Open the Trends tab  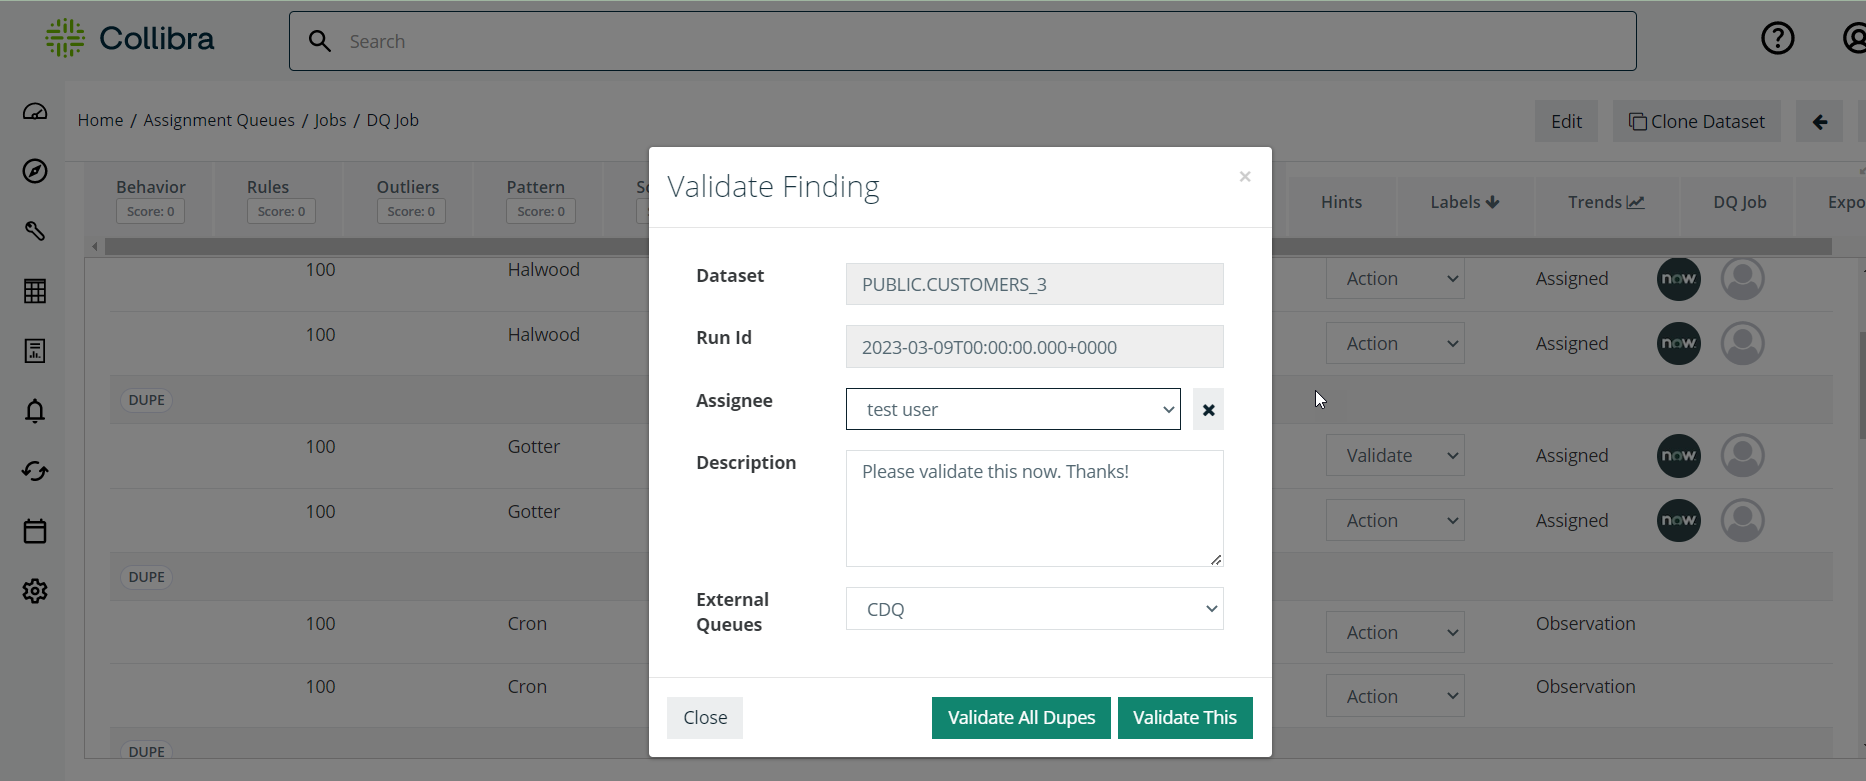(x=1605, y=202)
